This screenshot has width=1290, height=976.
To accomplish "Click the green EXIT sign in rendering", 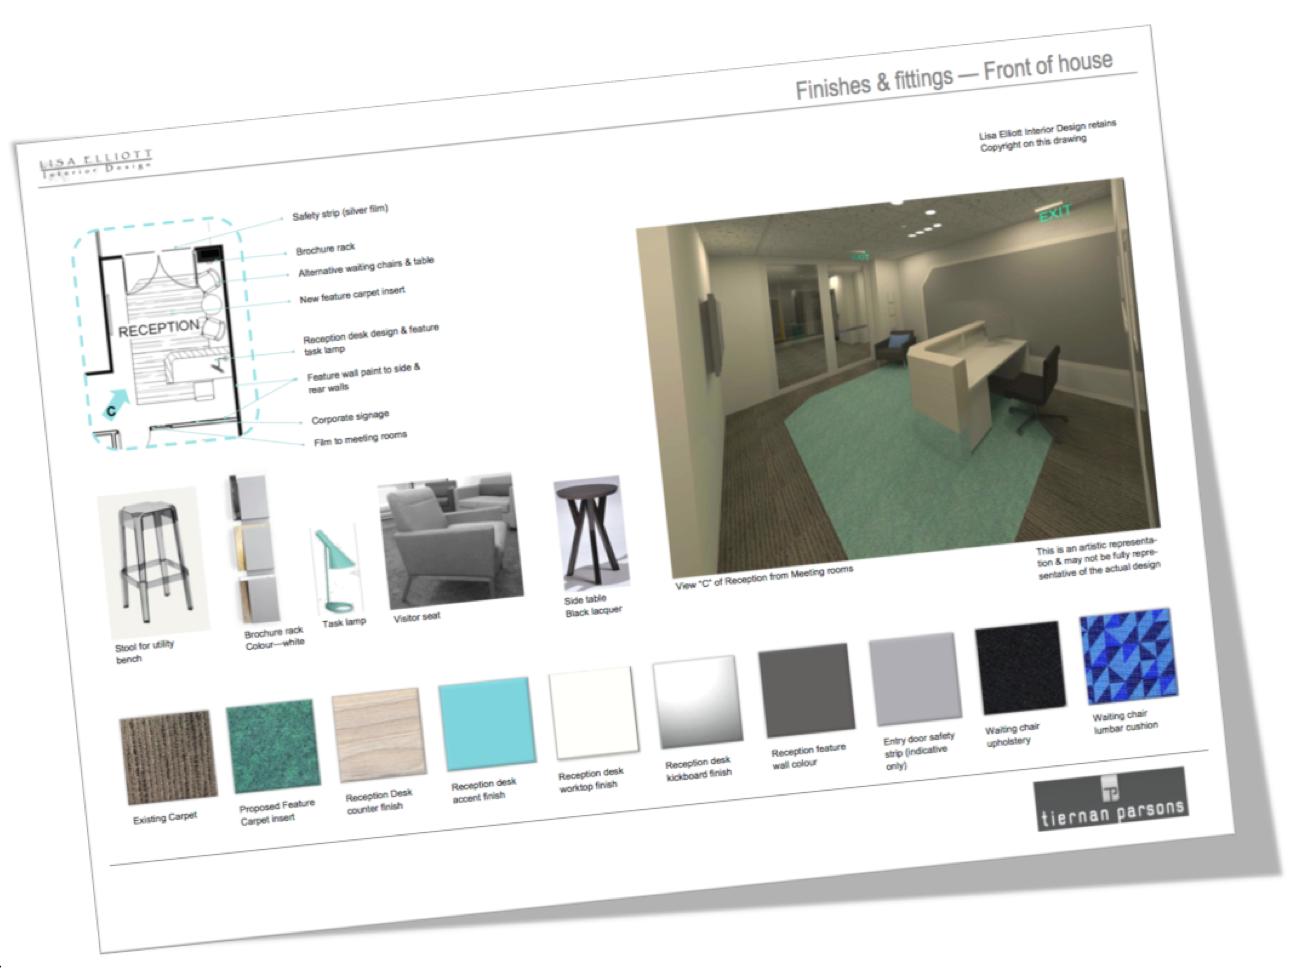I will coord(1054,212).
